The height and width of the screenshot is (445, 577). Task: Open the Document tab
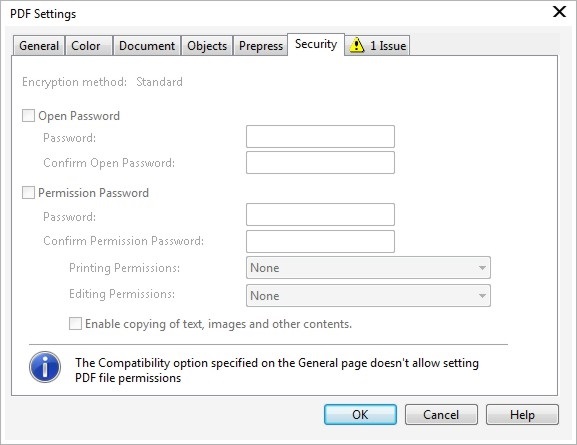point(147,46)
